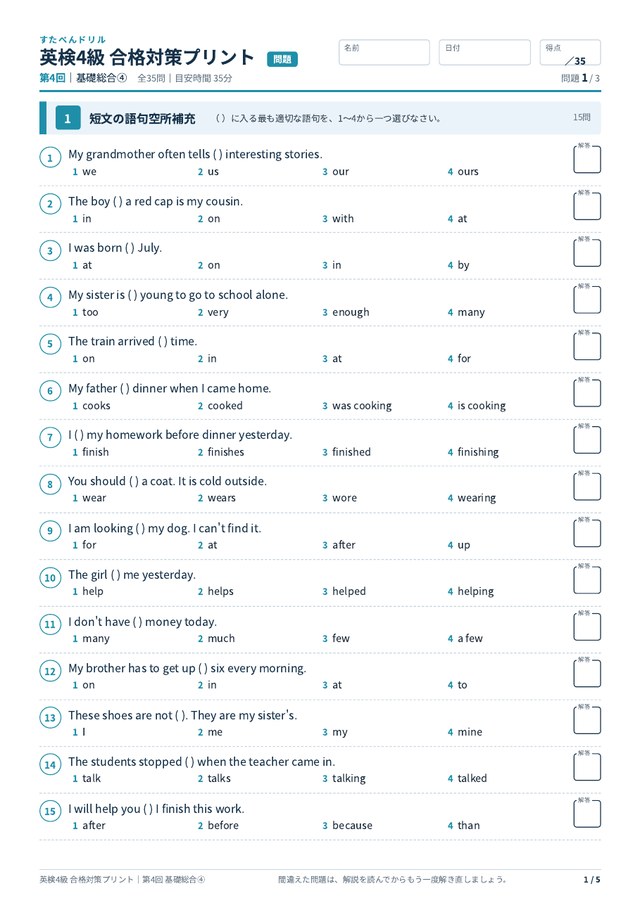Image resolution: width=640 pixels, height=905 pixels.
Task: Click the circled question number 8
Action: click(50, 484)
